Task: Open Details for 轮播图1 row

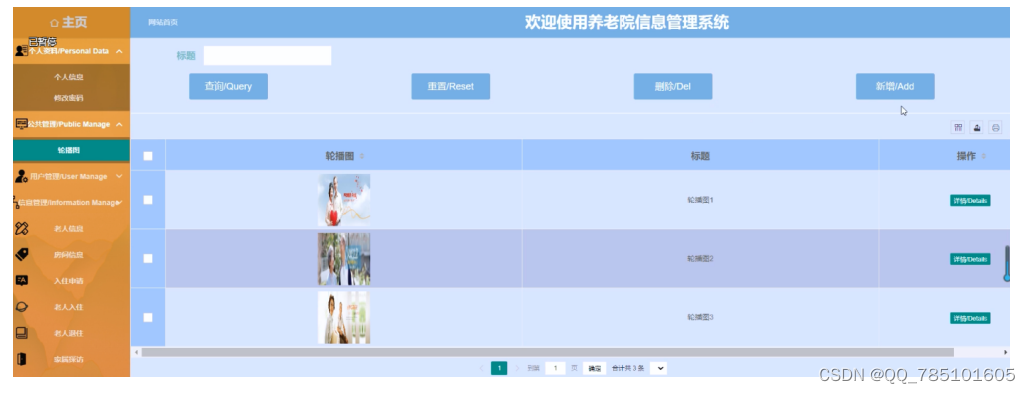Action: 970,200
